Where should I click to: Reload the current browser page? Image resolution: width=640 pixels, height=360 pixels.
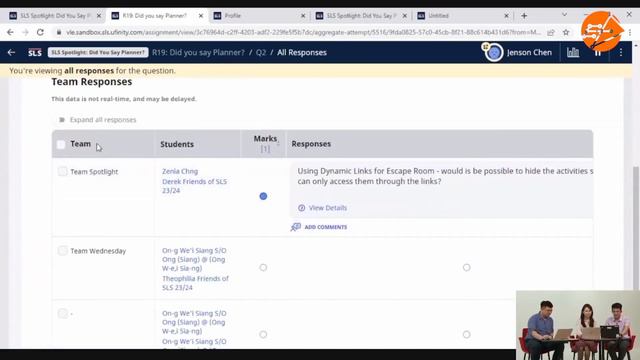40,32
